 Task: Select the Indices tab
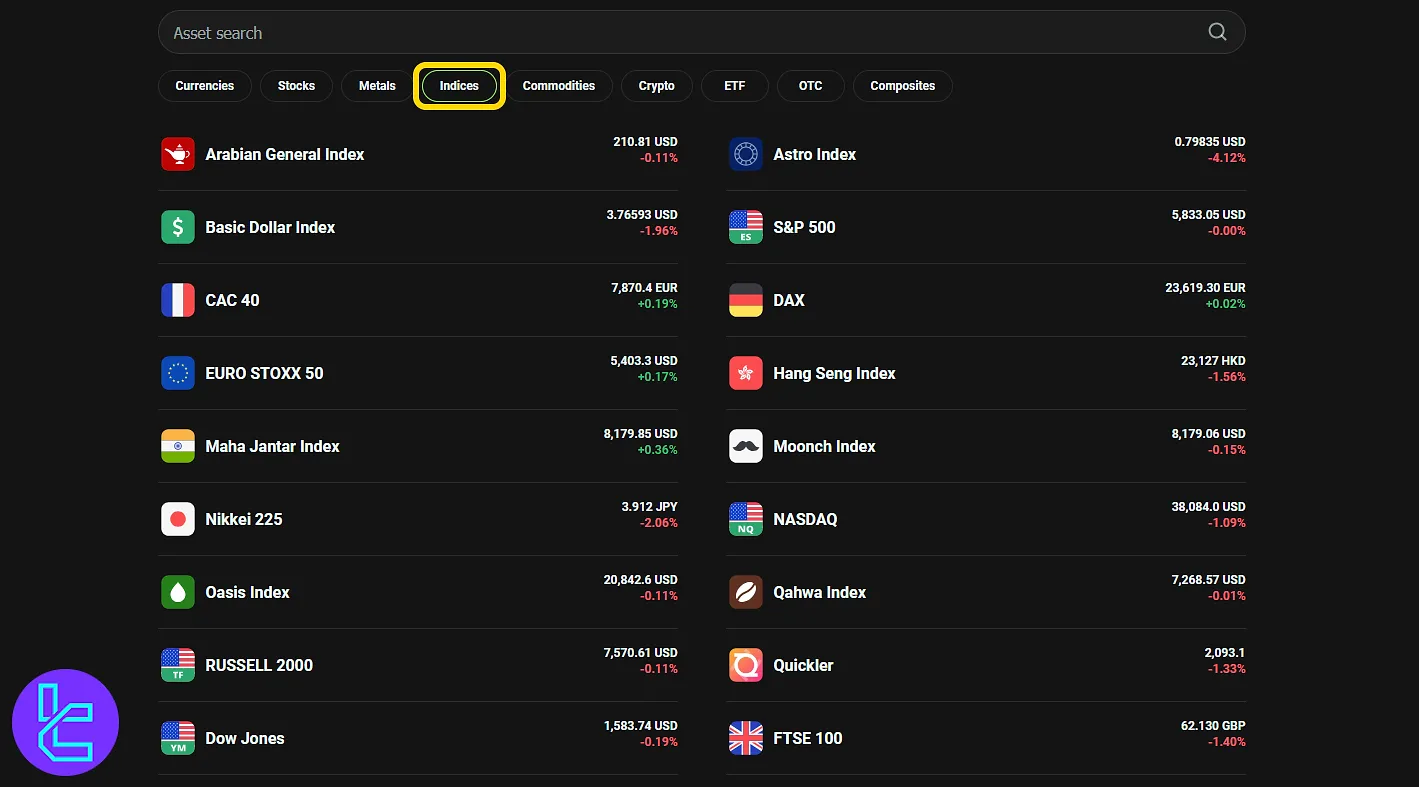tap(459, 86)
